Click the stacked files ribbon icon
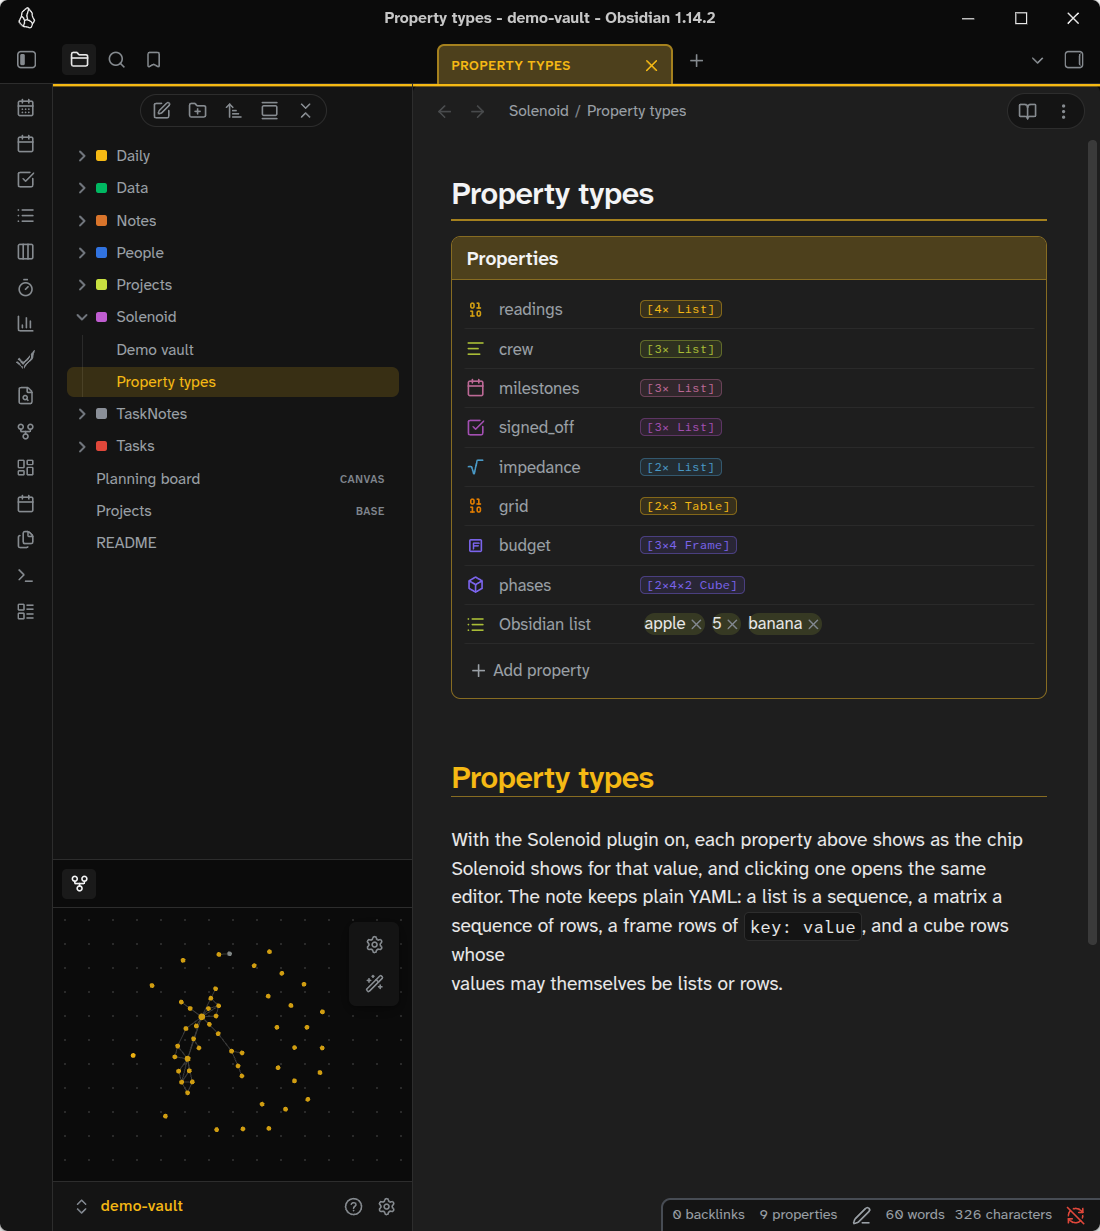The image size is (1100, 1231). click(26, 540)
